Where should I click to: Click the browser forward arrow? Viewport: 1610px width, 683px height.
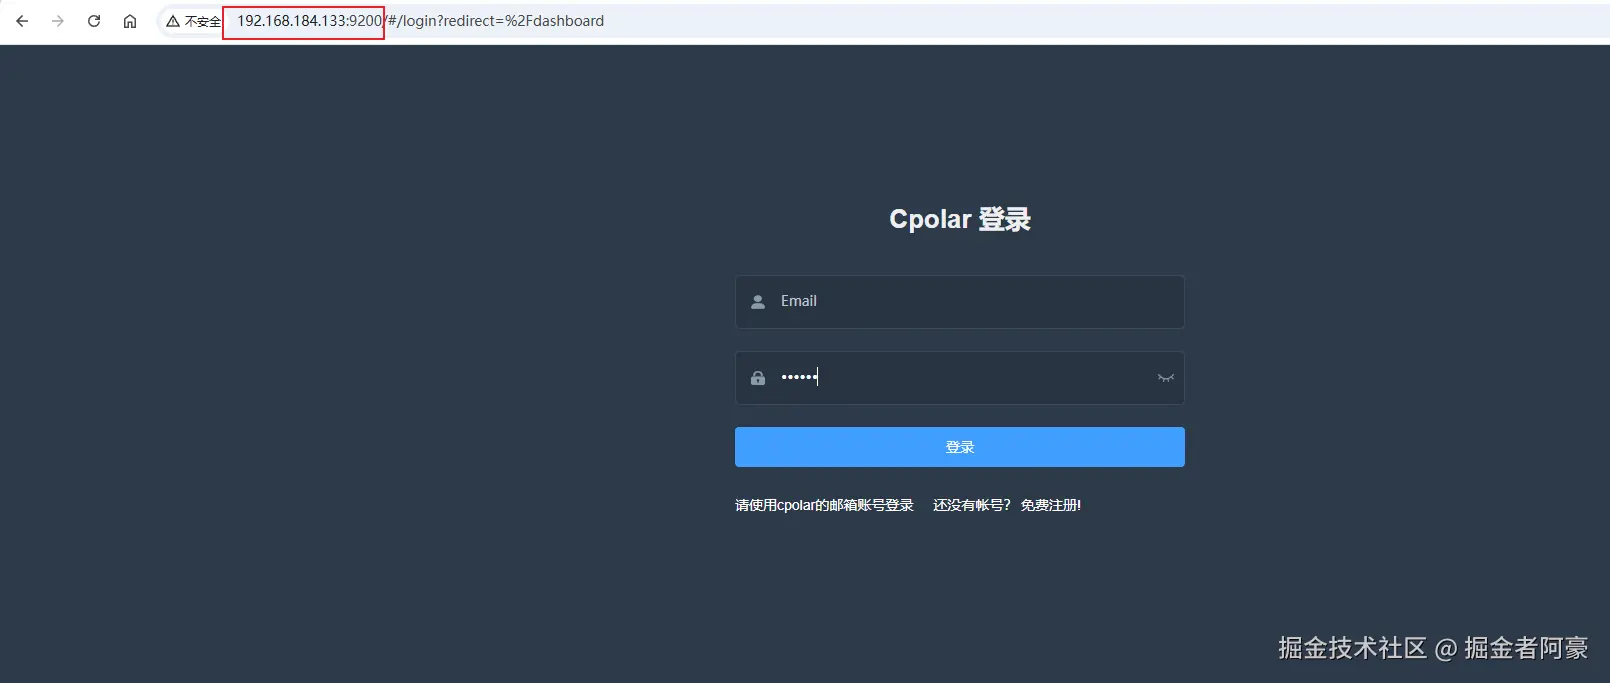click(x=58, y=21)
